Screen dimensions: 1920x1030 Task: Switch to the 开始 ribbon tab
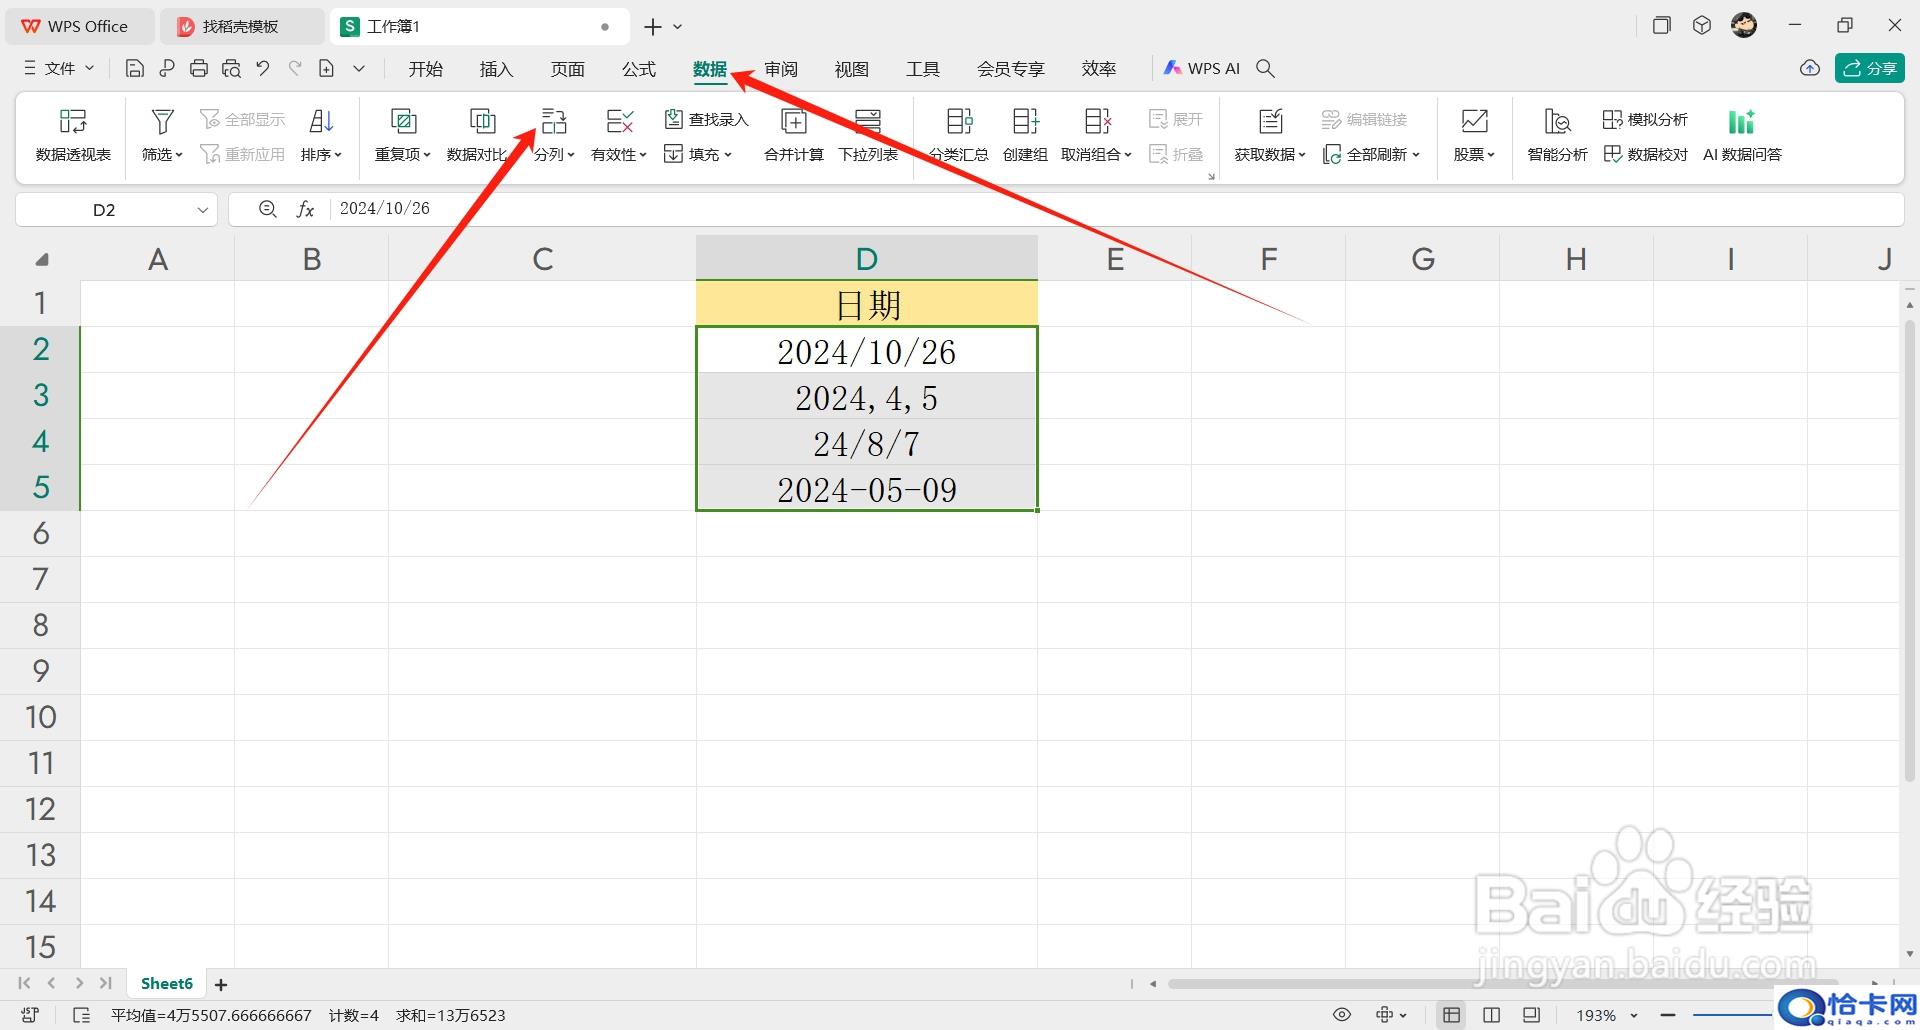coord(425,69)
